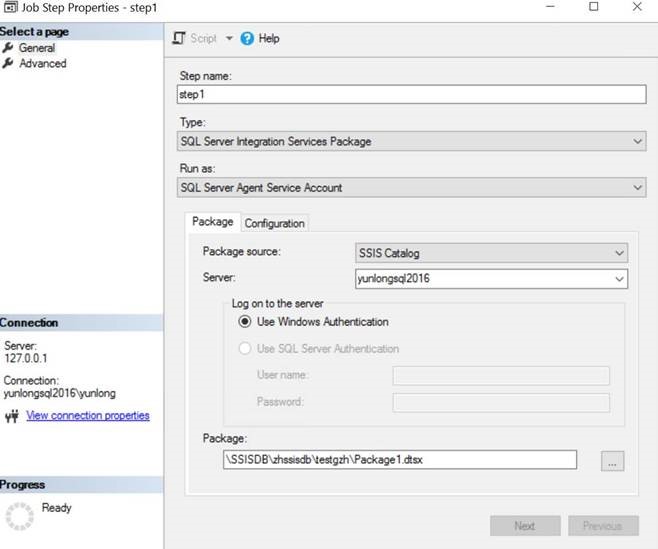Click the Job Step Properties window icon
Image resolution: width=658 pixels, height=549 pixels.
pos(9,7)
